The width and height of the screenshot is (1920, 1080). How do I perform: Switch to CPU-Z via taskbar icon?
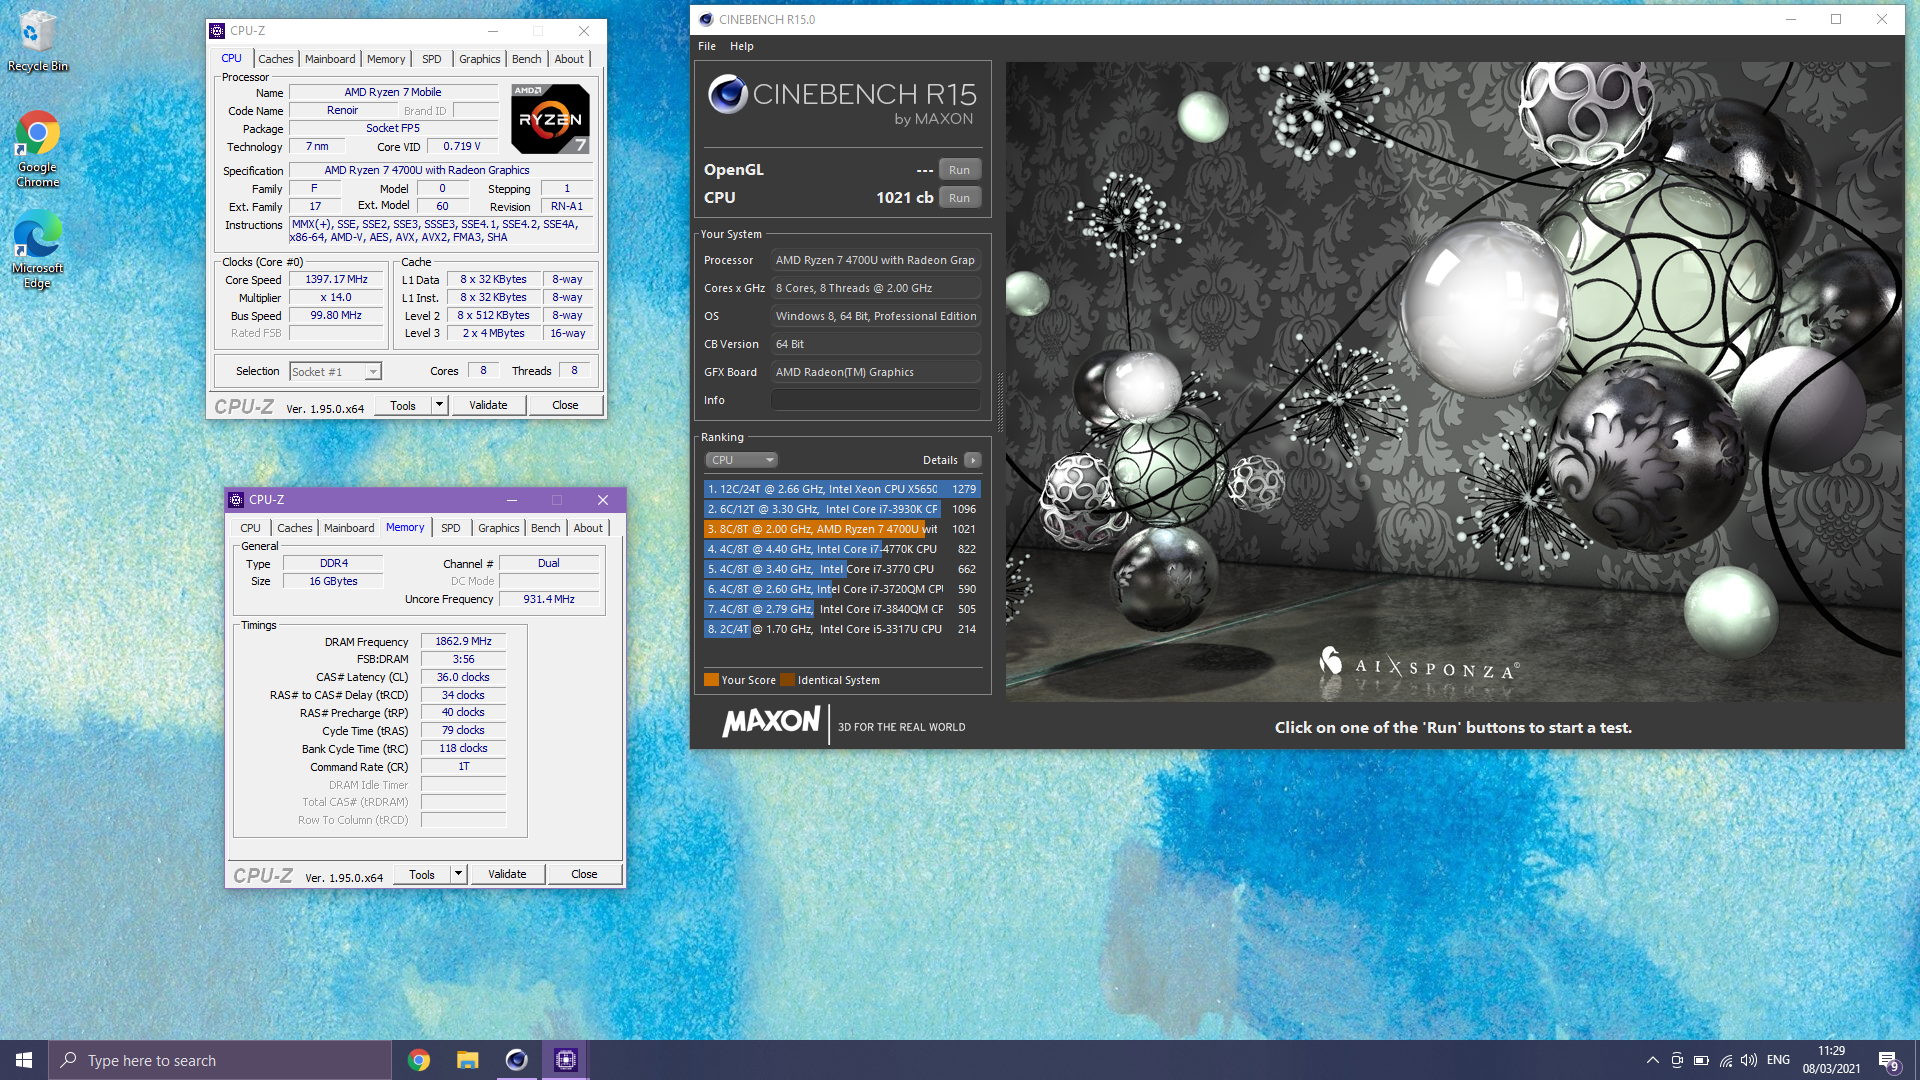point(566,1060)
